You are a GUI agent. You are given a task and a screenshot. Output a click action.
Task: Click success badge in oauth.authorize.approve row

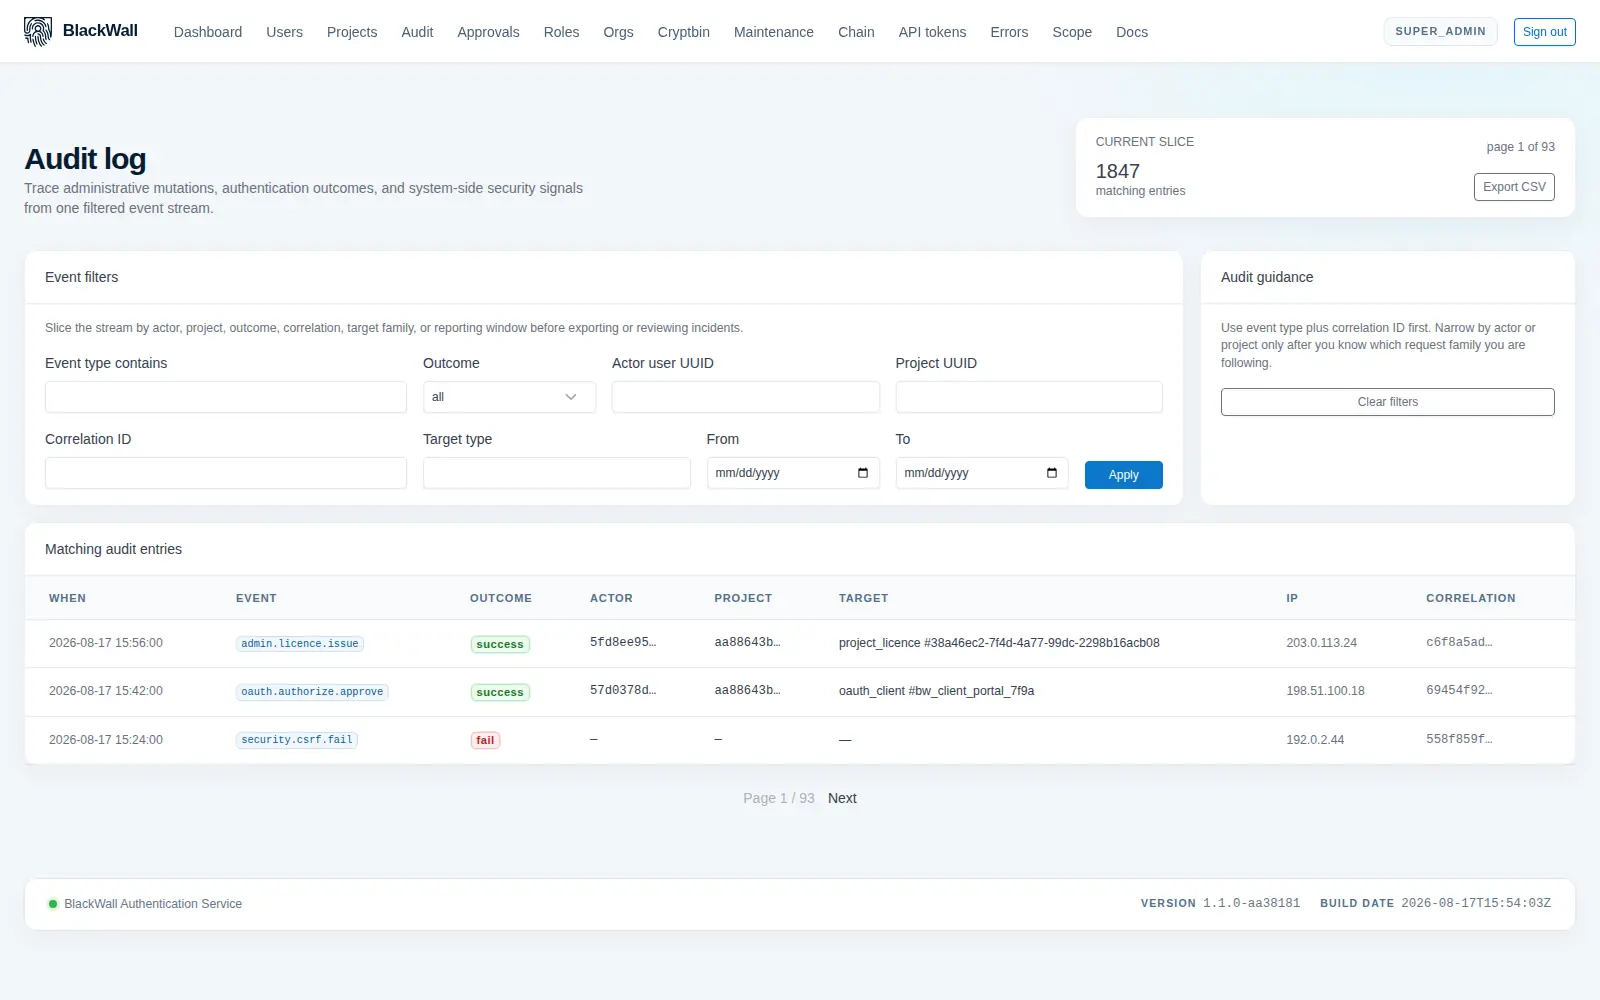pyautogui.click(x=500, y=692)
